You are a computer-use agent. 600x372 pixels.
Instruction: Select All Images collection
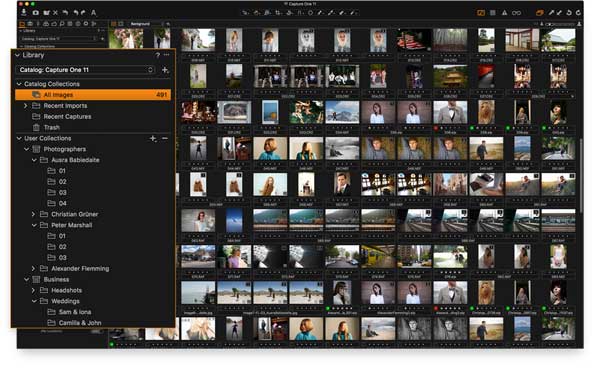click(x=93, y=95)
